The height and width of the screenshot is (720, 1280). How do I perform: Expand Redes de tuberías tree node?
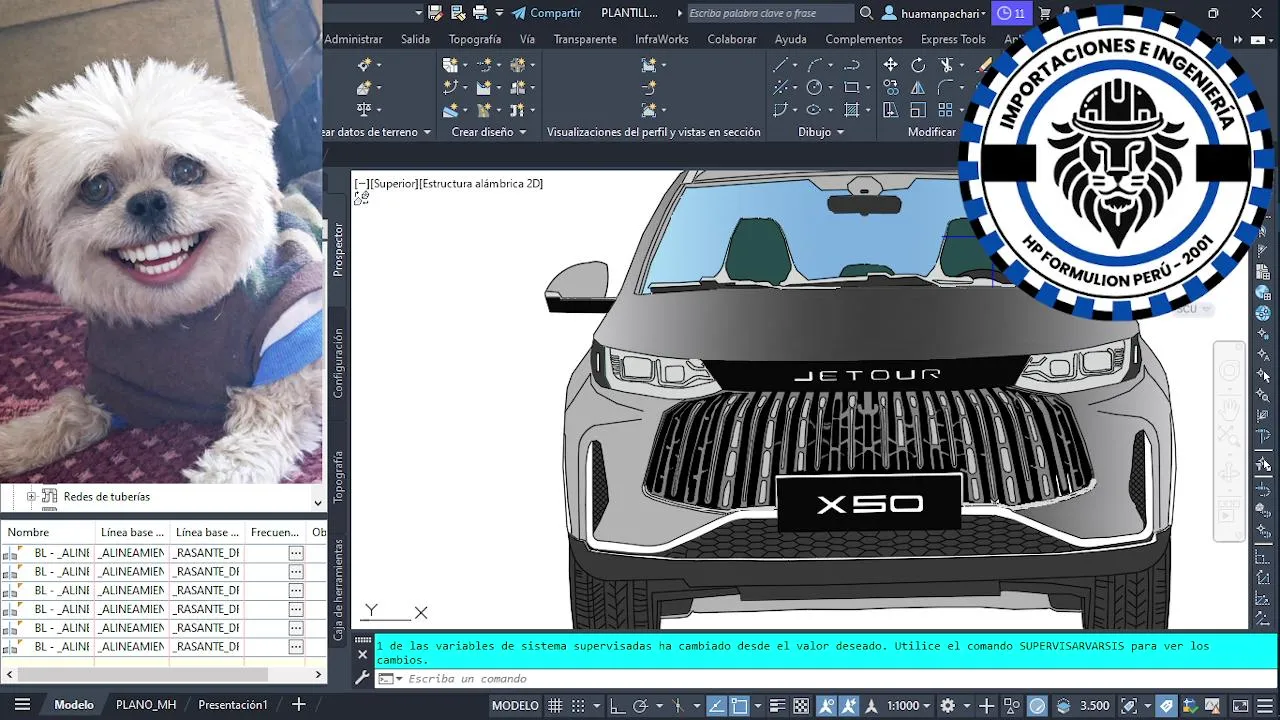pos(31,496)
